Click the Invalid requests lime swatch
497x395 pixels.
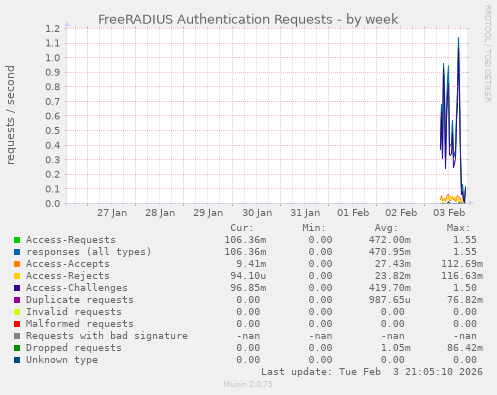(17, 312)
